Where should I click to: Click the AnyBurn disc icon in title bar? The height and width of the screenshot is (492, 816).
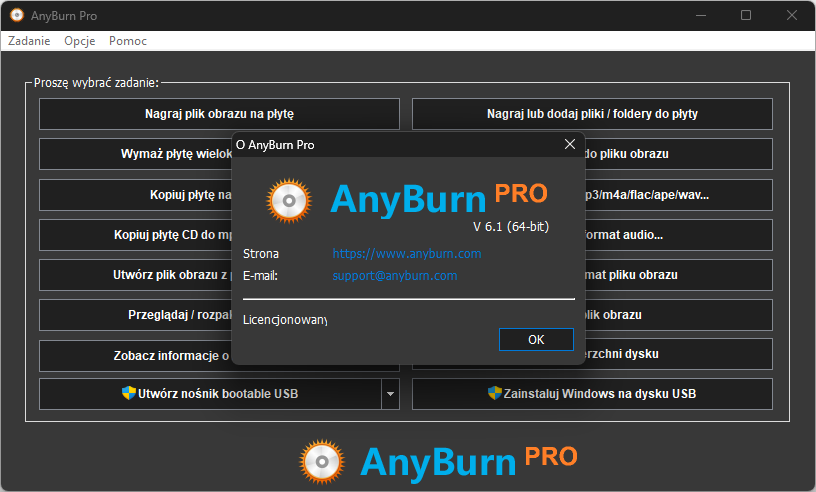pos(17,15)
